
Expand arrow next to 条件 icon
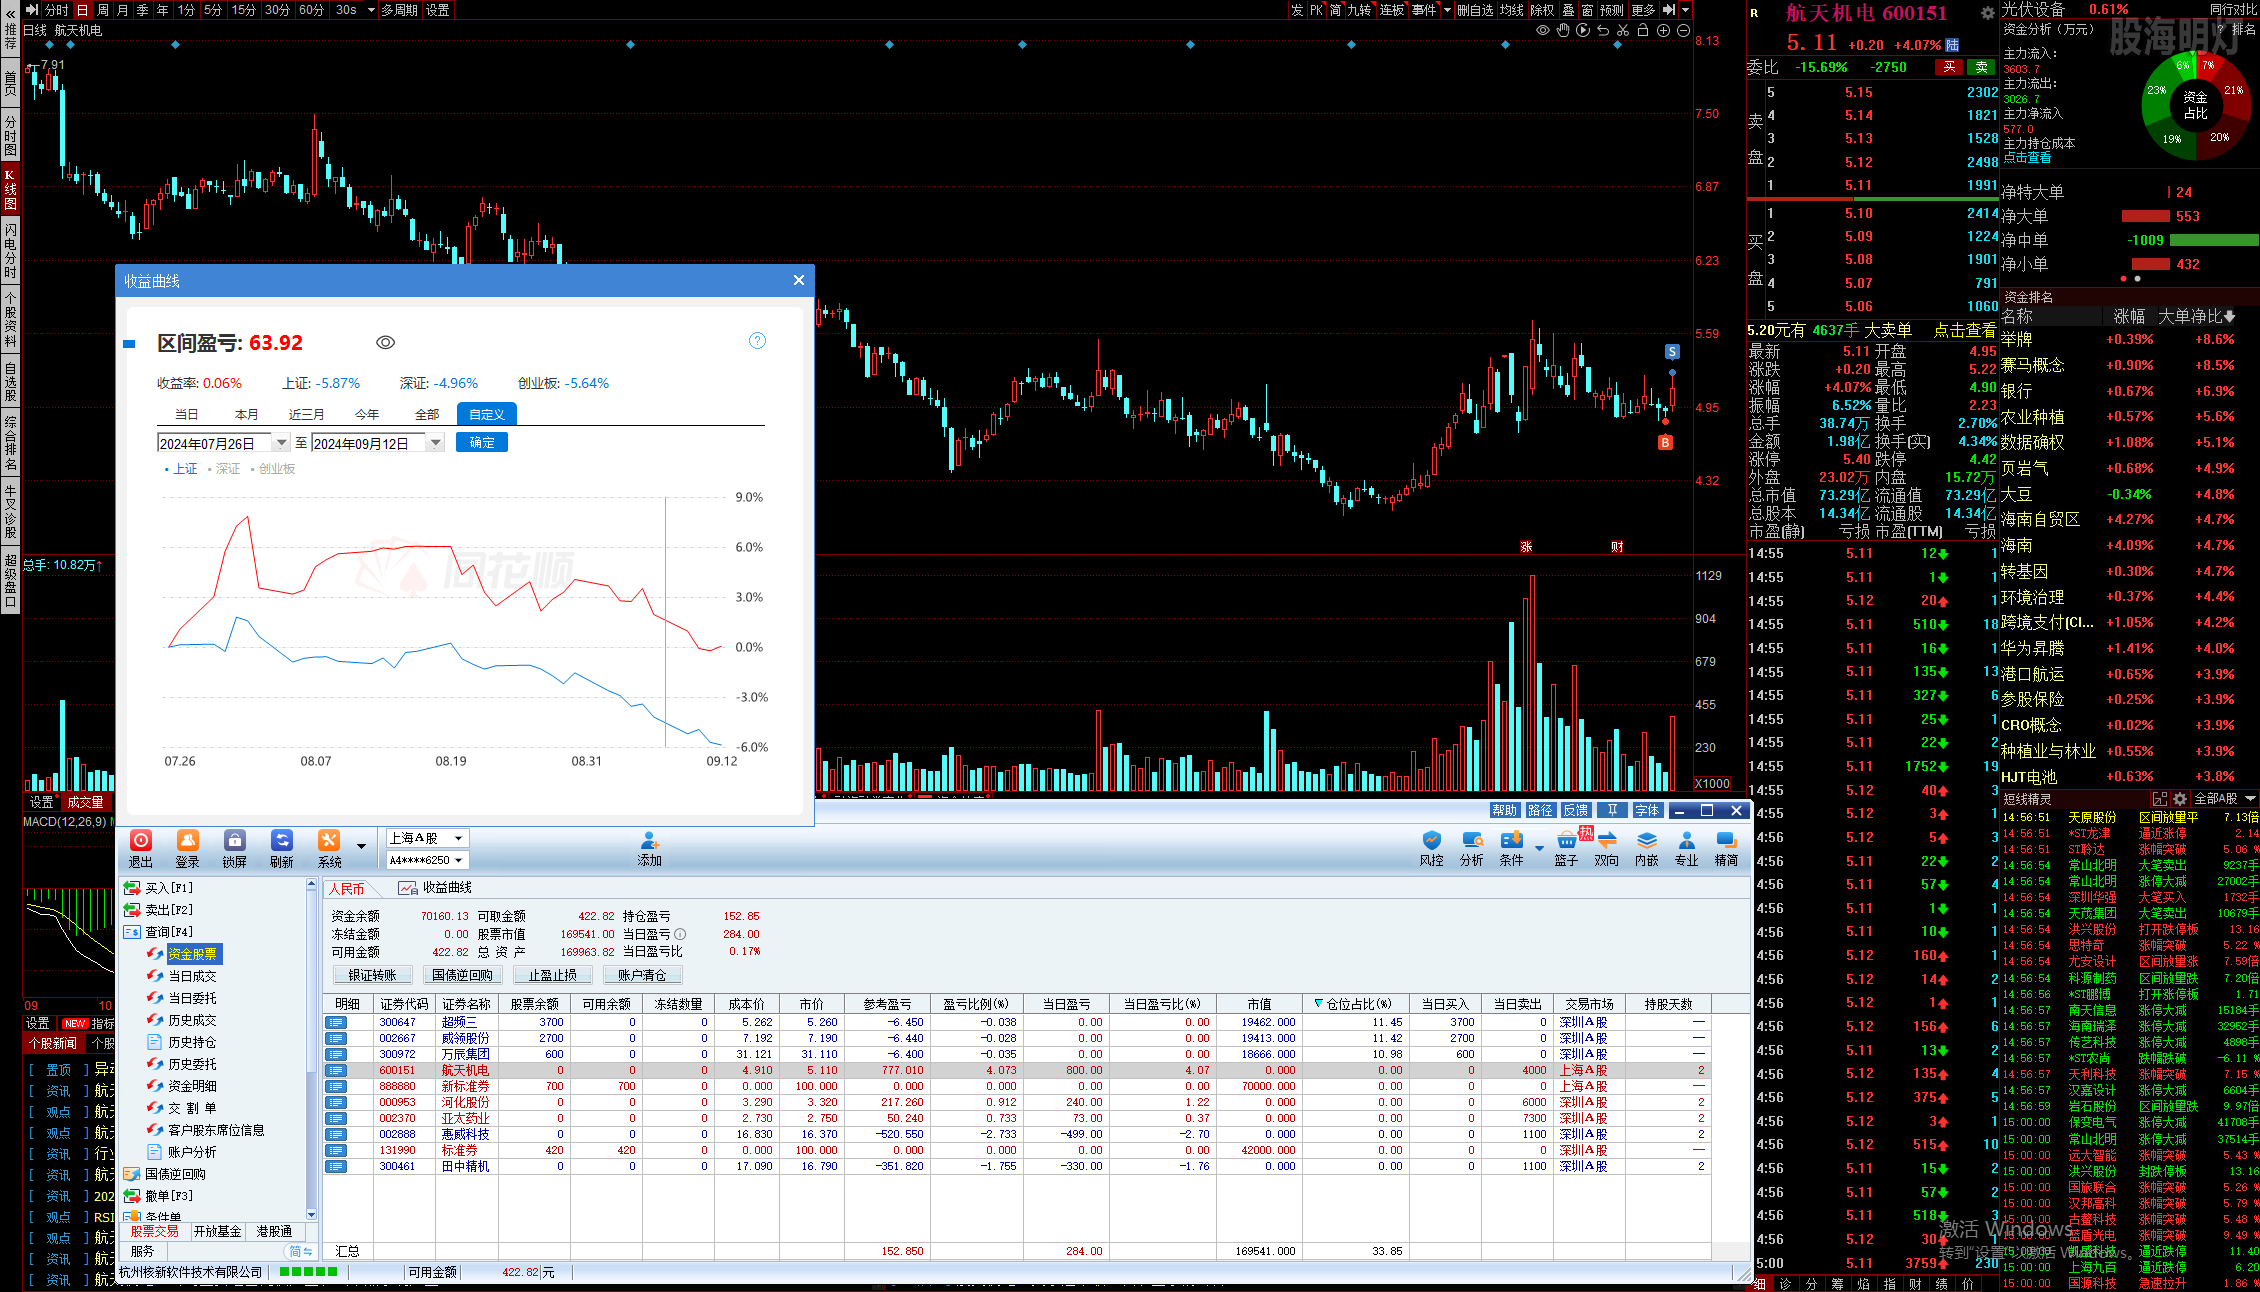[1539, 848]
